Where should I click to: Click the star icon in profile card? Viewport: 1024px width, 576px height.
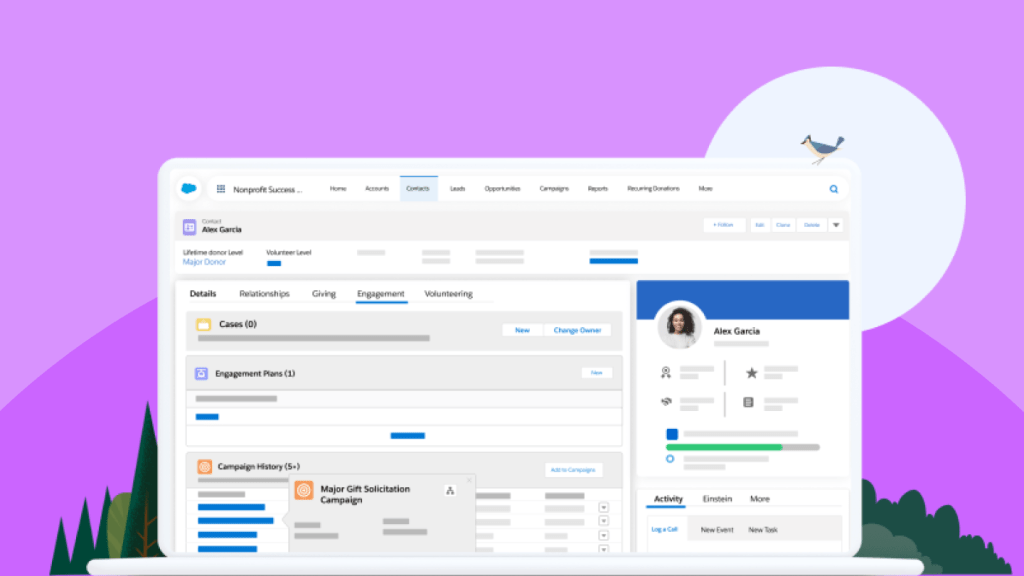tap(752, 373)
